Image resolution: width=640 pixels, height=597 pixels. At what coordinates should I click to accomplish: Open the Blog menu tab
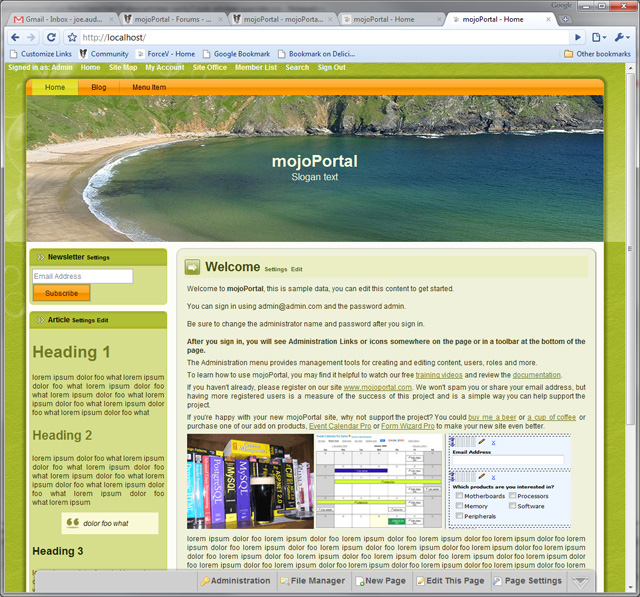pyautogui.click(x=99, y=87)
